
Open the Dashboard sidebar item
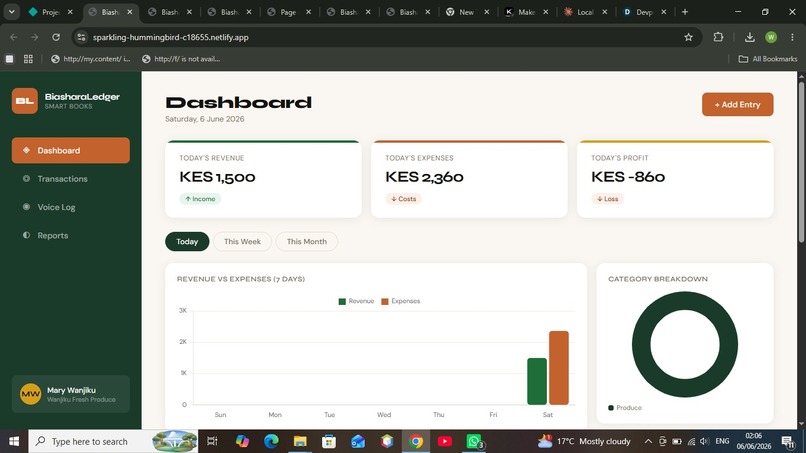pos(70,150)
